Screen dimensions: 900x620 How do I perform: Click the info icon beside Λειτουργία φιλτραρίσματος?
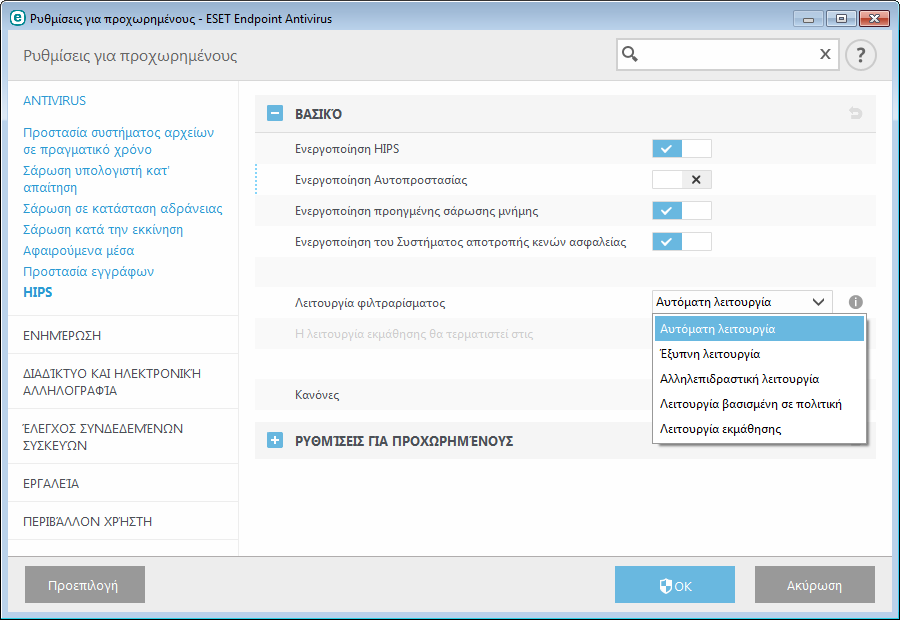point(855,302)
